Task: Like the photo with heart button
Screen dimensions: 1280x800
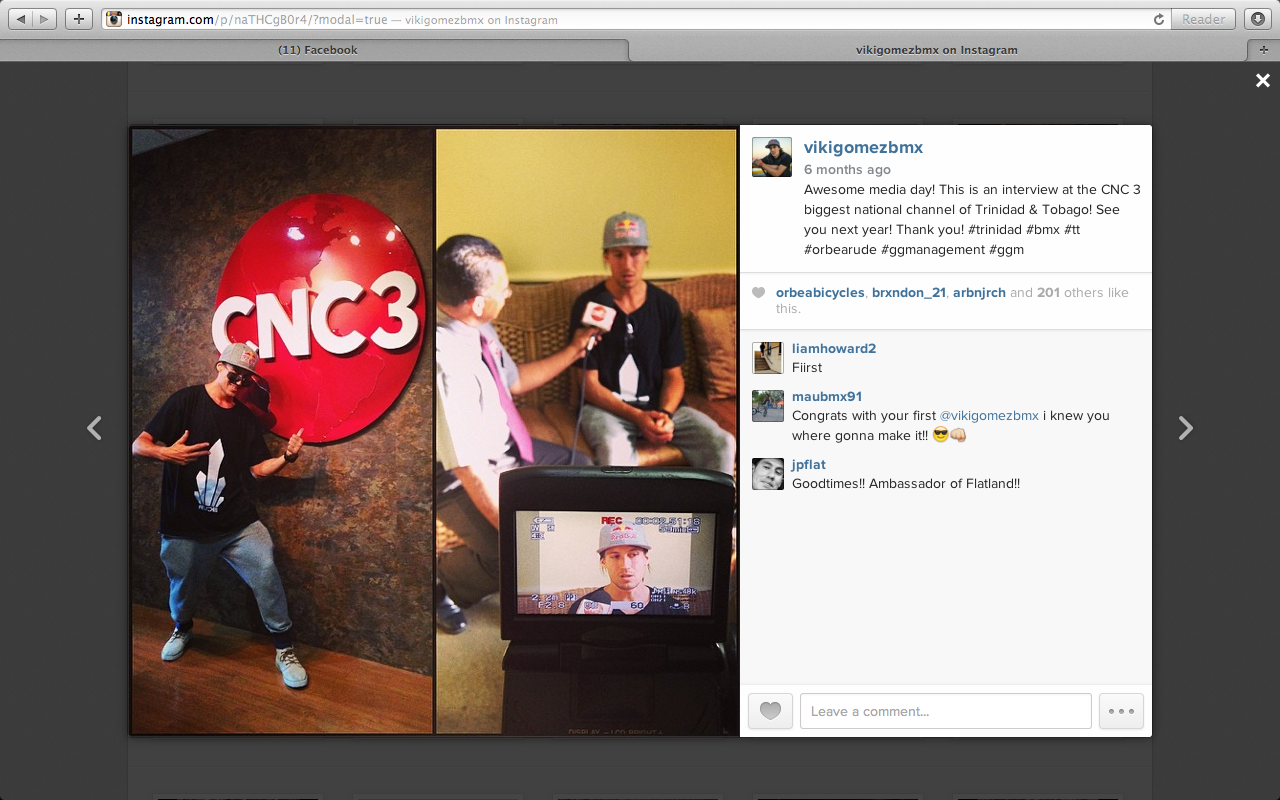Action: click(x=770, y=711)
